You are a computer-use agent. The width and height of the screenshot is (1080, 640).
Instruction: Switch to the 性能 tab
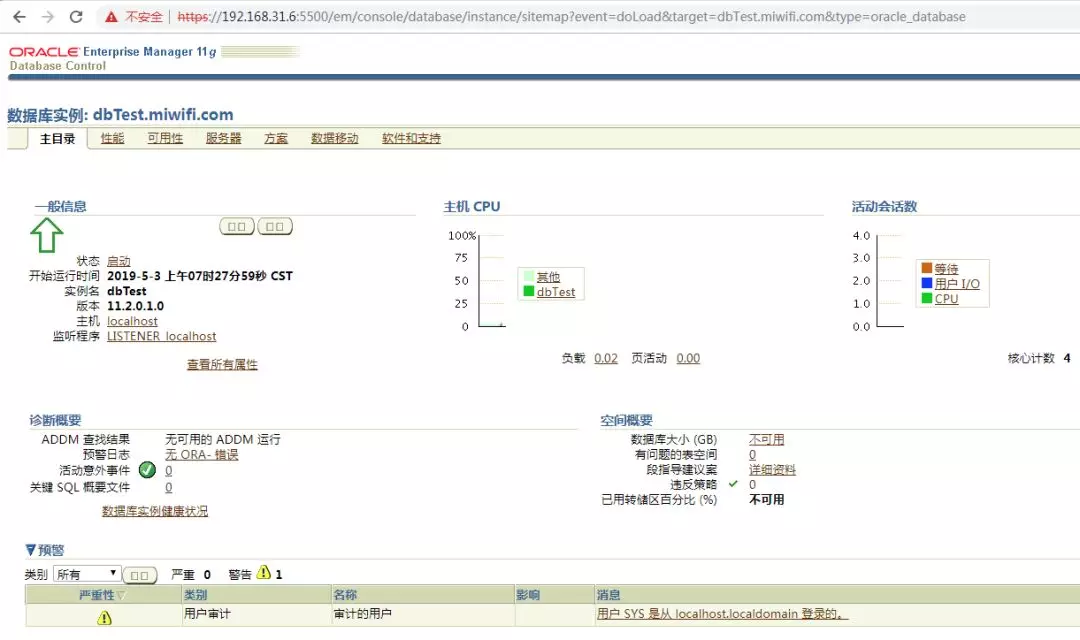pyautogui.click(x=112, y=138)
